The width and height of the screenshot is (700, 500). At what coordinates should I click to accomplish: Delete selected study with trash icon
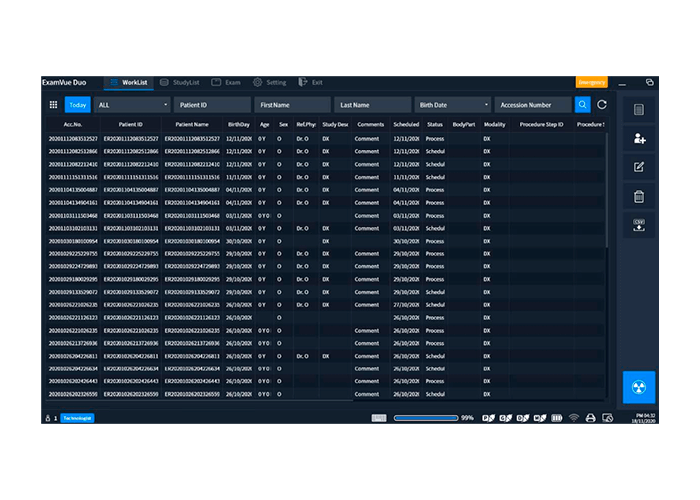[639, 197]
